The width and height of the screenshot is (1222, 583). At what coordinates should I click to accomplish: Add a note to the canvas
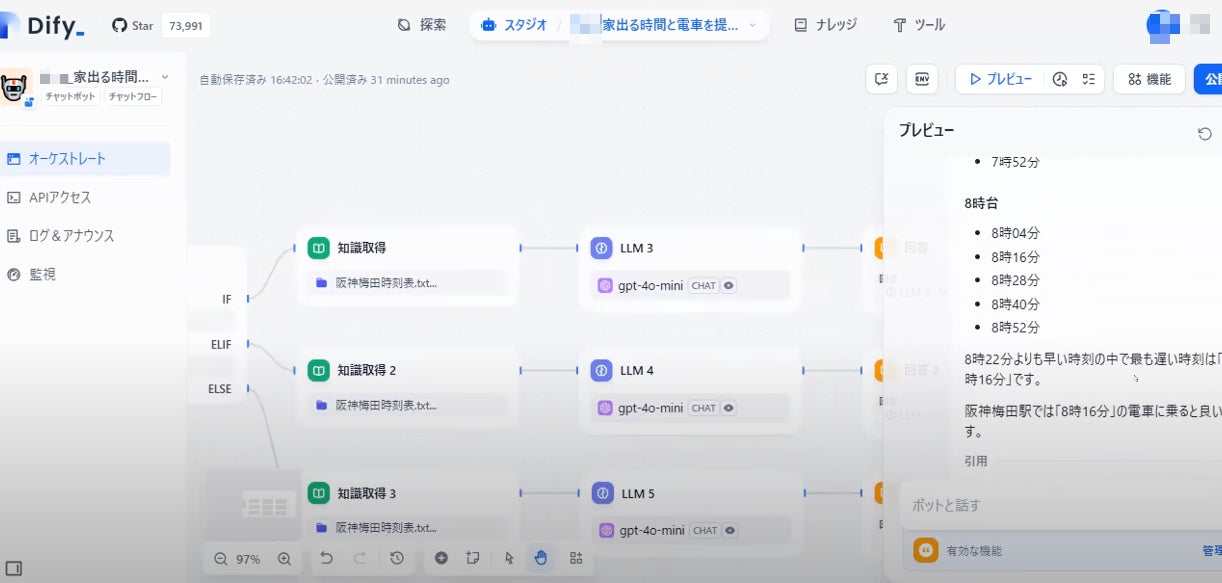tap(473, 558)
